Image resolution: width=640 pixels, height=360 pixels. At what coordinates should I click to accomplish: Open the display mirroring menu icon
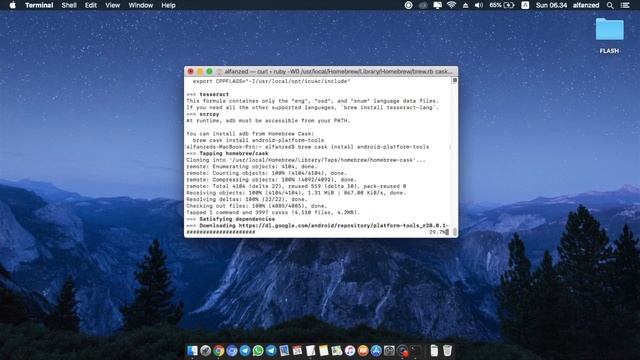point(437,5)
